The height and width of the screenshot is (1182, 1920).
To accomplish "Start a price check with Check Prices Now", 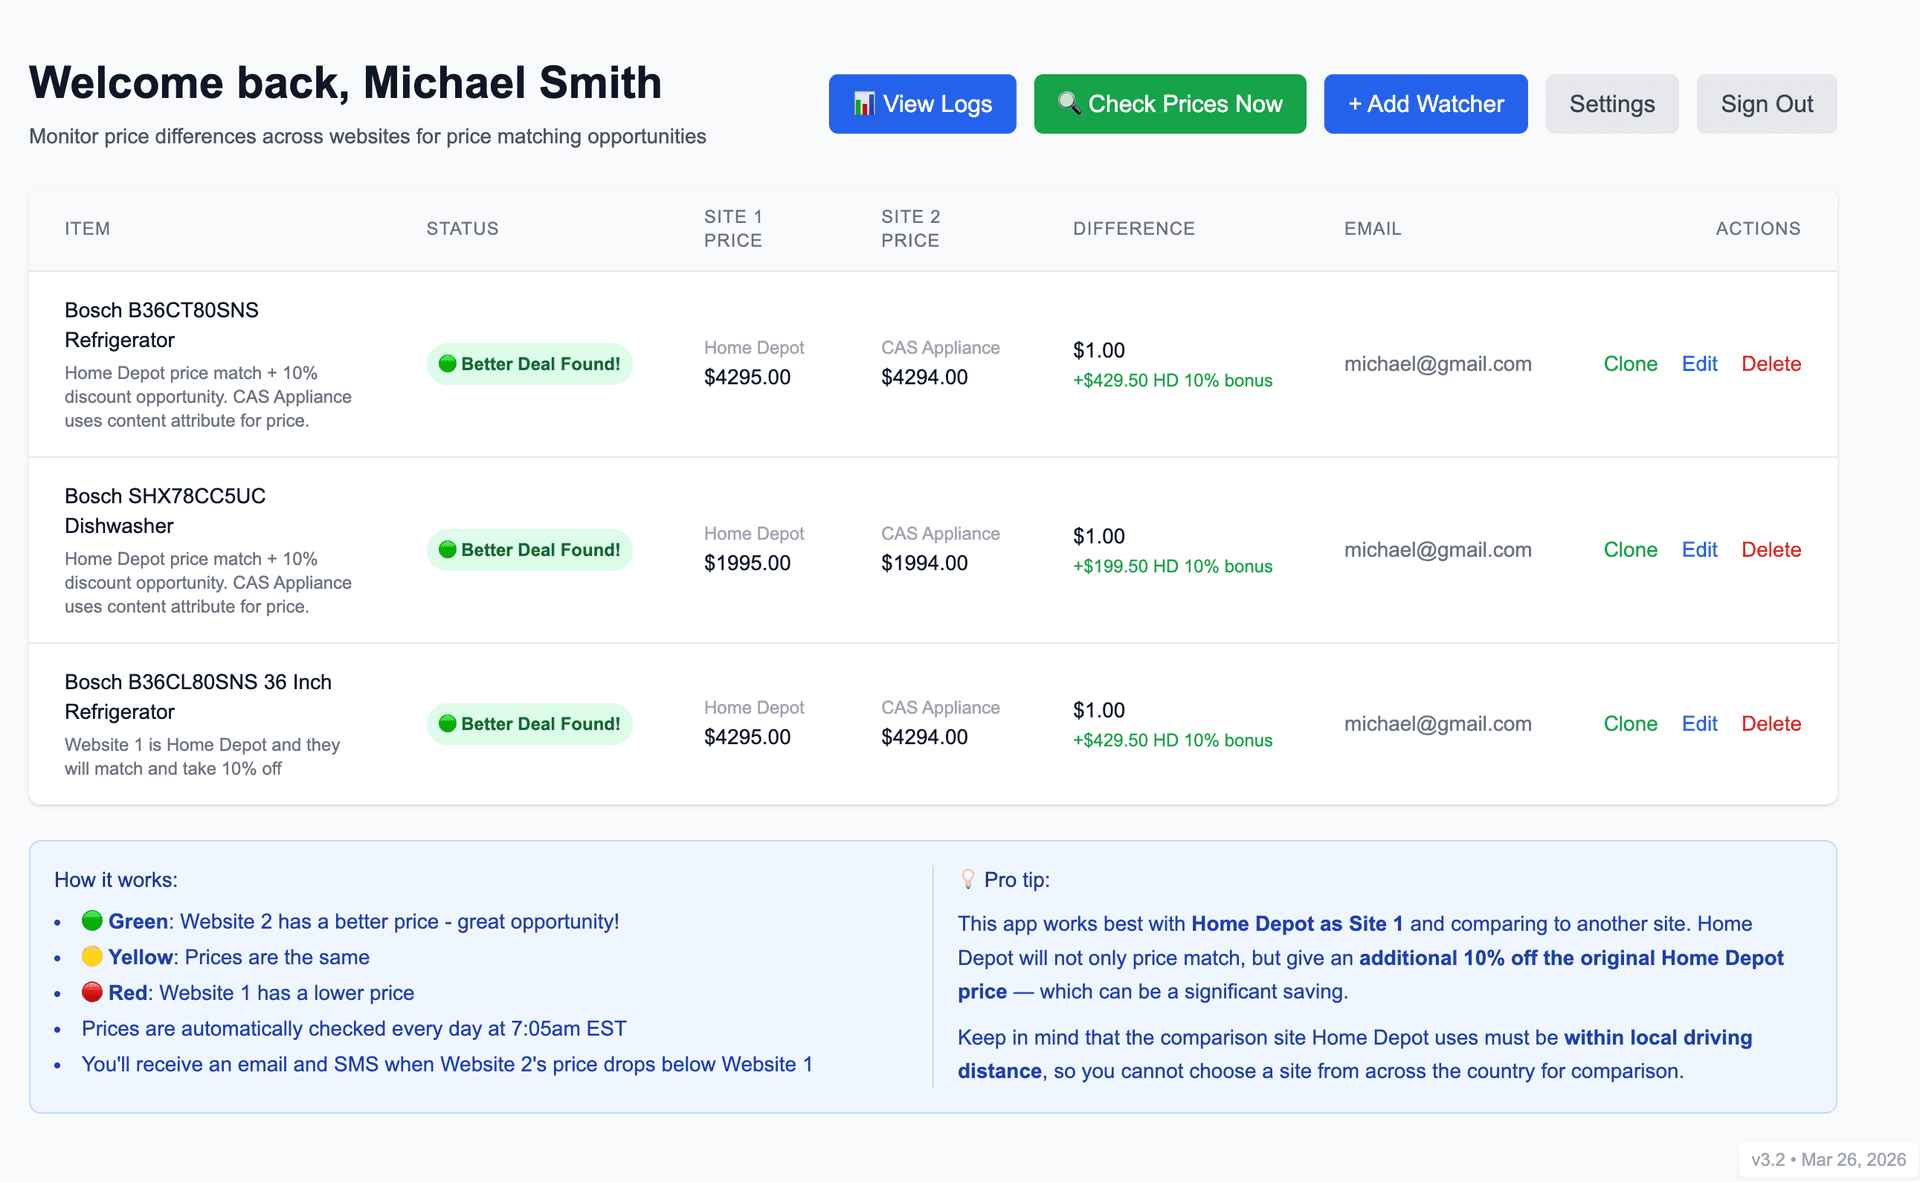I will [1170, 103].
